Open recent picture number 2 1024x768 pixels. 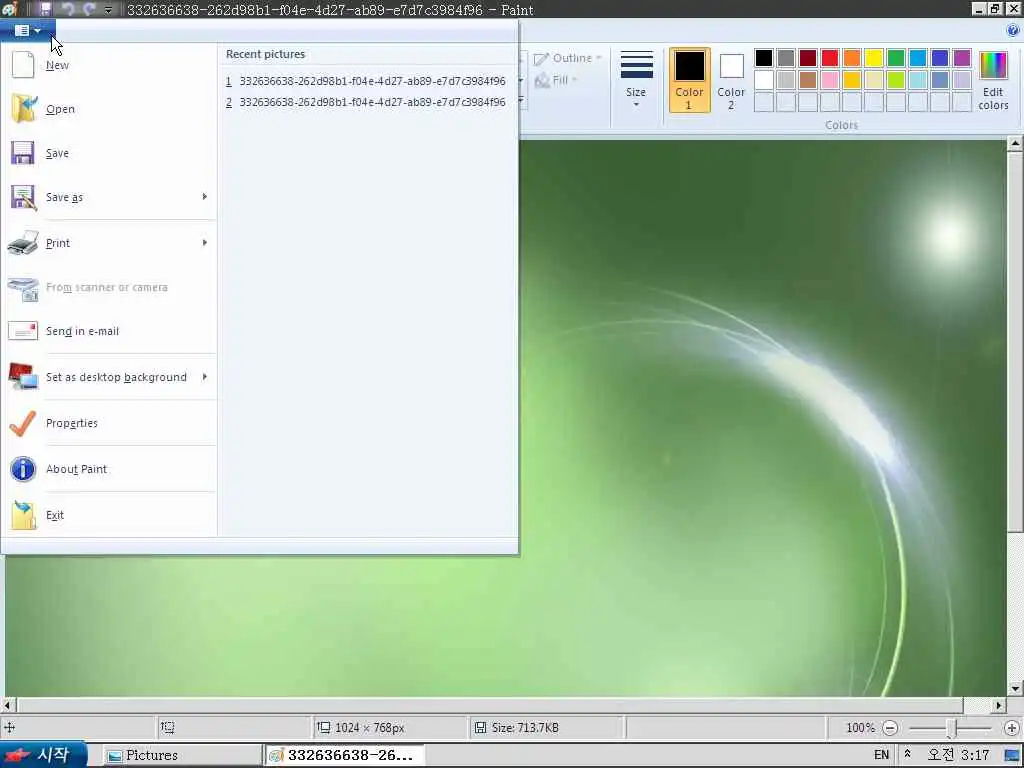[x=366, y=102]
